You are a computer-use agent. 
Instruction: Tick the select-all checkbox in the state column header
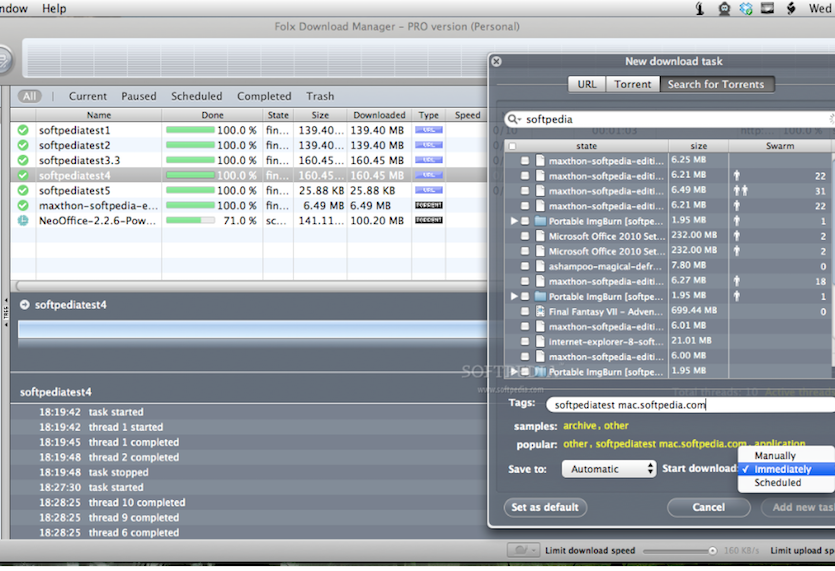pyautogui.click(x=512, y=146)
